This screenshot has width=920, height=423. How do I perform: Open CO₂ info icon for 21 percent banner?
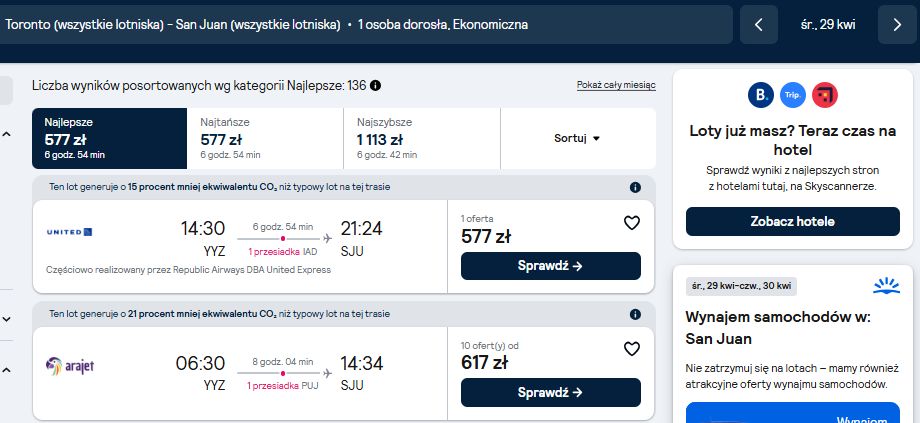coord(635,314)
